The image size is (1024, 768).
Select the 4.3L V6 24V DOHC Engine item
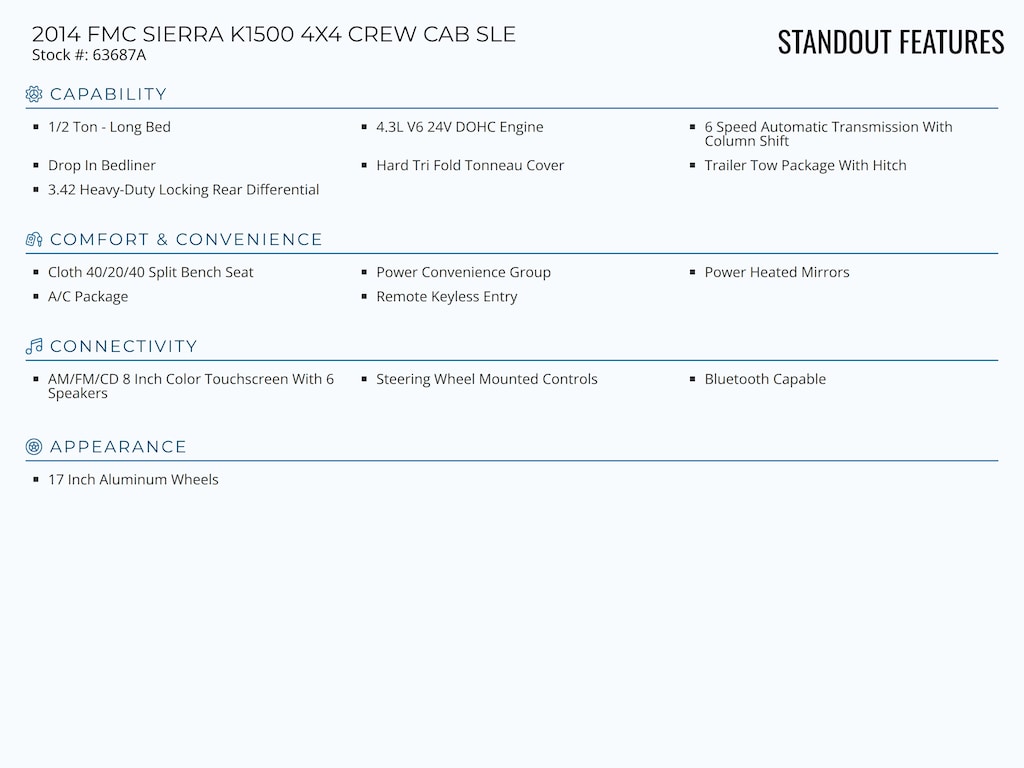tap(459, 127)
